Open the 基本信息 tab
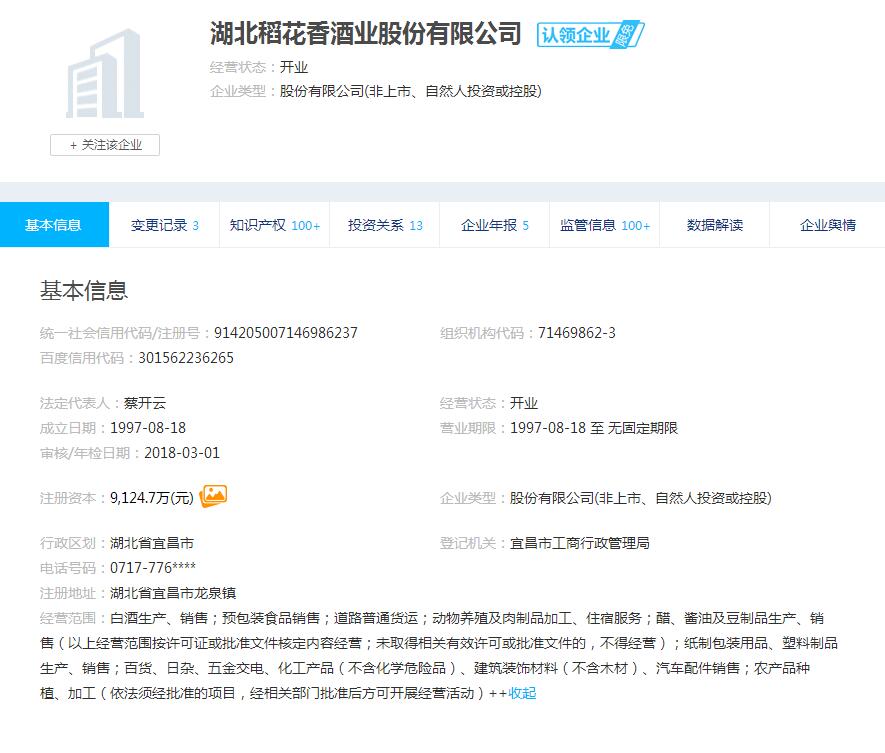 [x=54, y=225]
